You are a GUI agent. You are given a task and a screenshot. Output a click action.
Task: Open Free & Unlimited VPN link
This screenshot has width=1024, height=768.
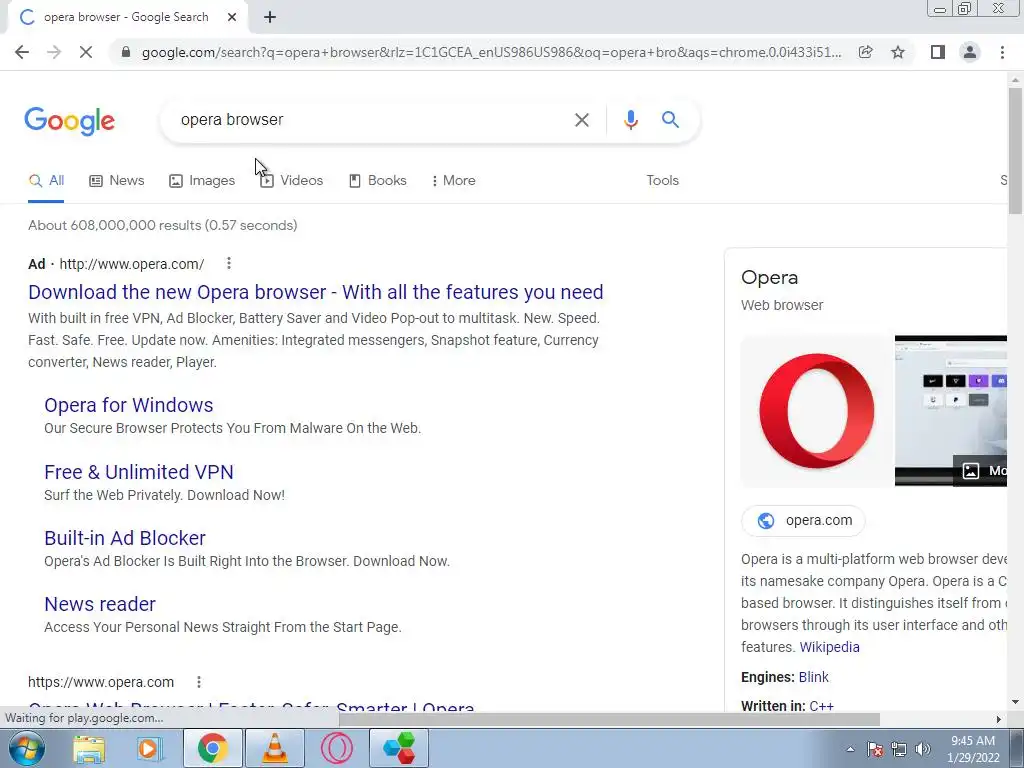point(138,472)
